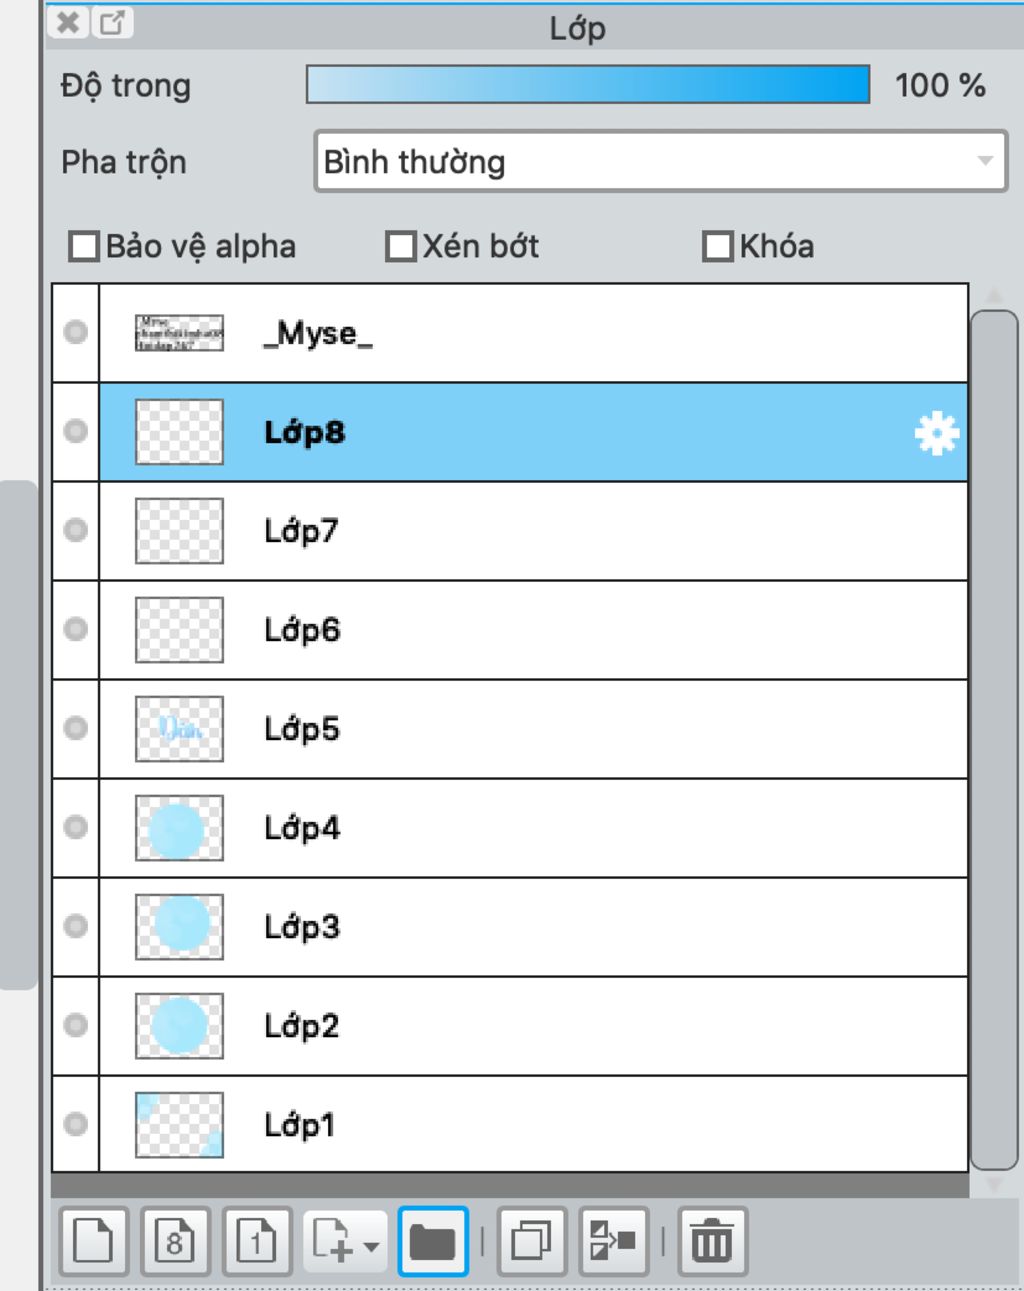Toggle visibility of the _Myse_ layer
This screenshot has height=1291, width=1024.
(x=76, y=332)
